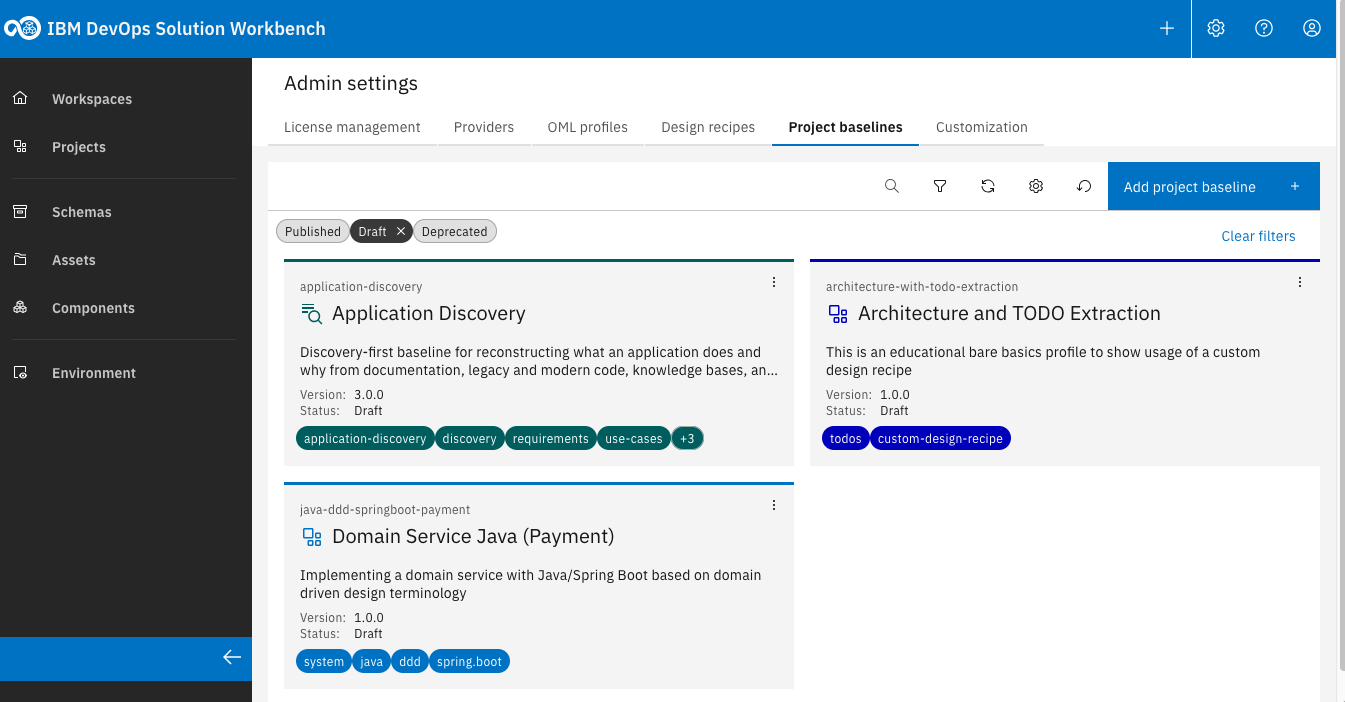The height and width of the screenshot is (702, 1345).
Task: Toggle the Draft filter chip label
Action: (372, 232)
